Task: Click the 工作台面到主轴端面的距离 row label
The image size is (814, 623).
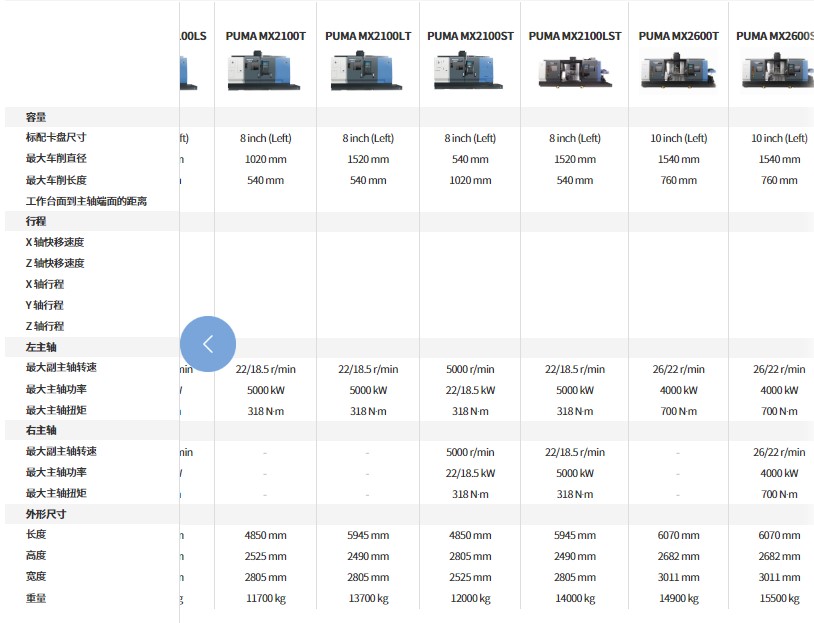Action: click(x=86, y=201)
